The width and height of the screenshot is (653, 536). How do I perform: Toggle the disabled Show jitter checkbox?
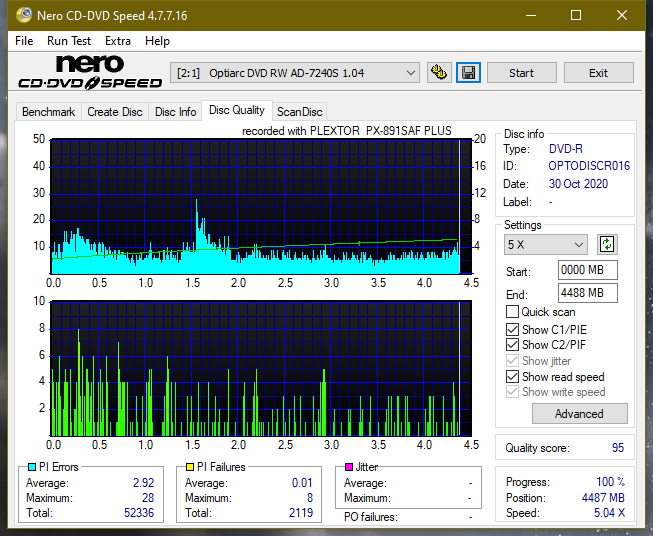(x=512, y=361)
